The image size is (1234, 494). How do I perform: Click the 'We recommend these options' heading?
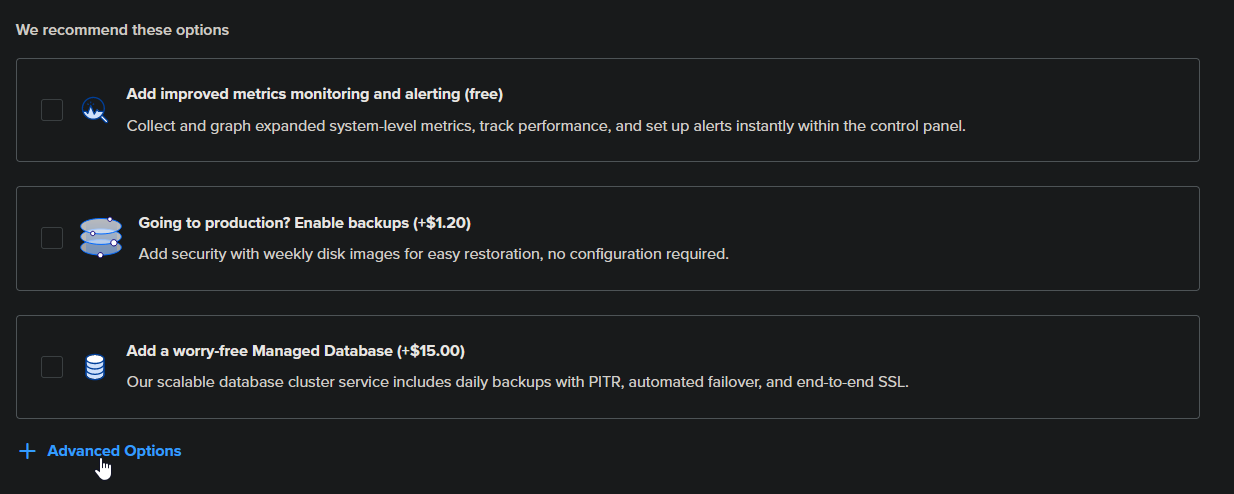point(122,30)
